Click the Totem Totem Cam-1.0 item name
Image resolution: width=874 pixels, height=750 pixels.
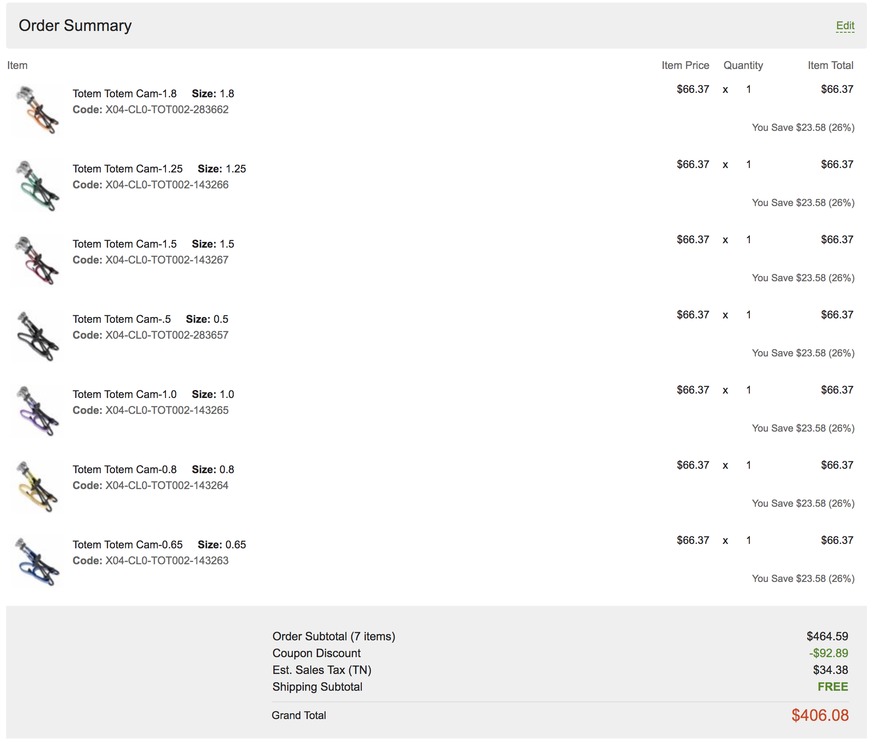click(x=125, y=395)
